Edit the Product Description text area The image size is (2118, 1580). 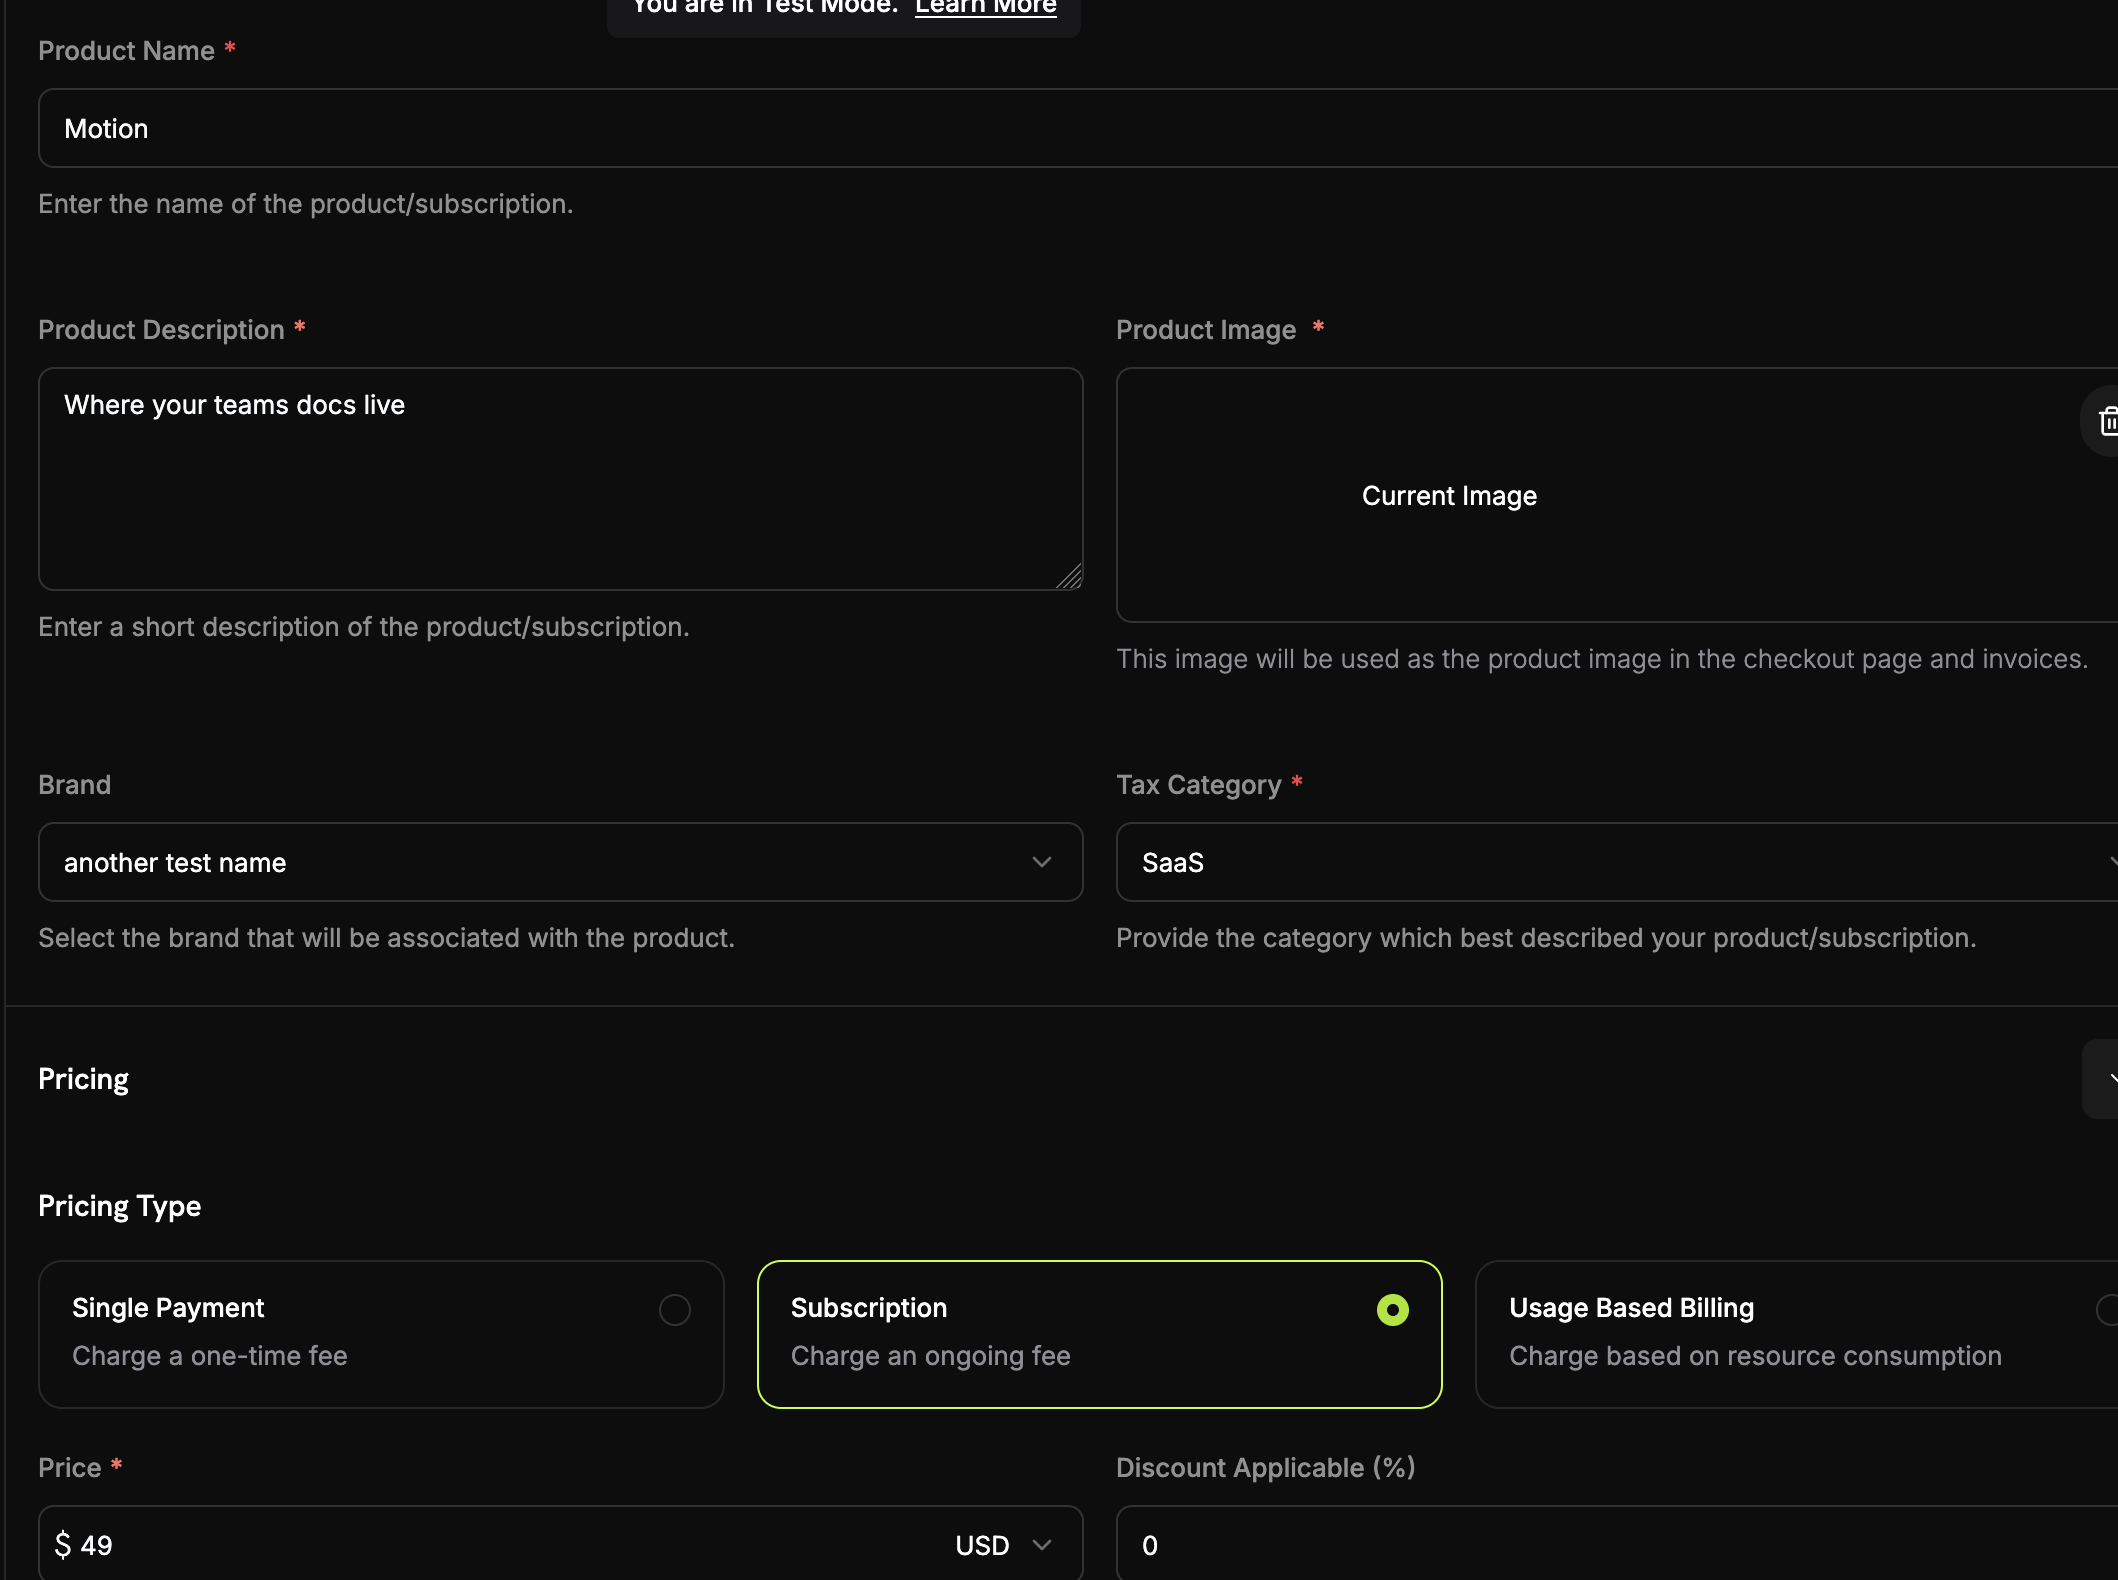pyautogui.click(x=560, y=478)
